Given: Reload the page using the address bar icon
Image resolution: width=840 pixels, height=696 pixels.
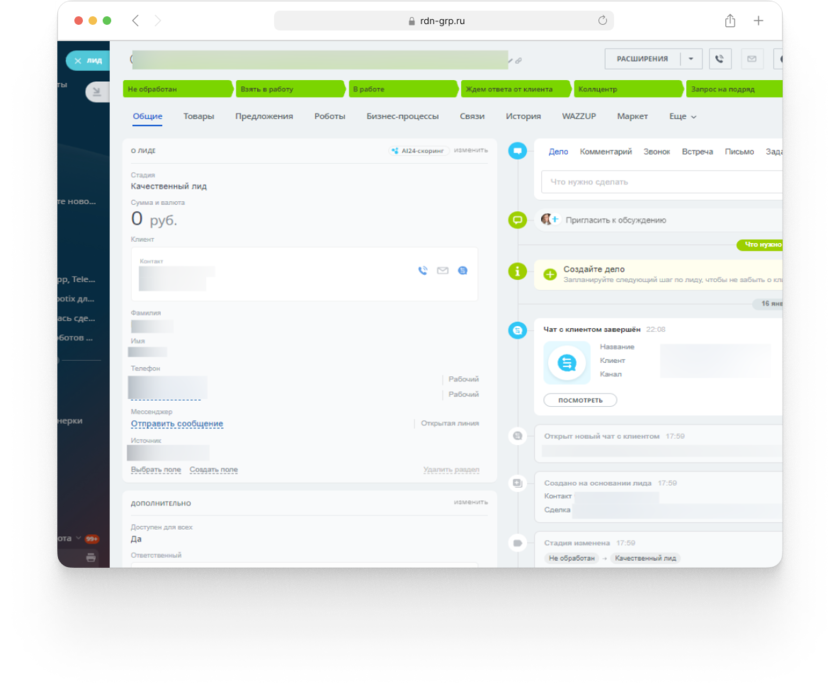Looking at the screenshot, I should [x=602, y=21].
